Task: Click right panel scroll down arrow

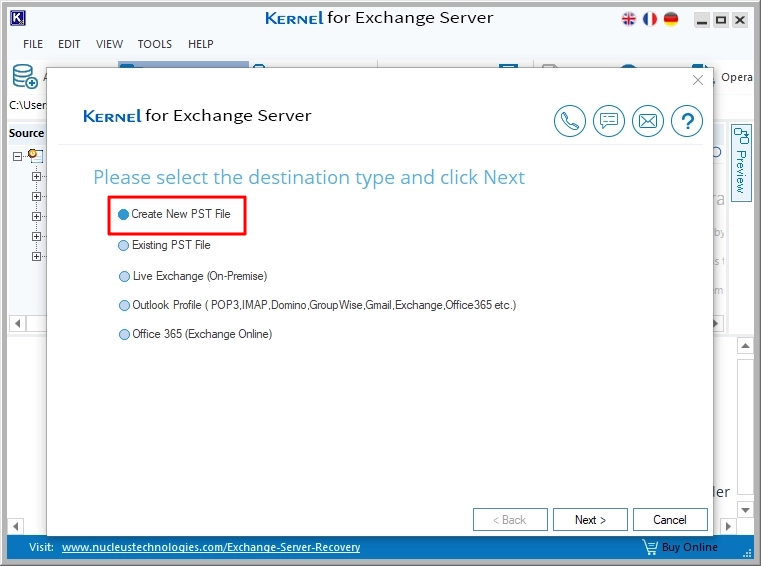Action: [745, 510]
